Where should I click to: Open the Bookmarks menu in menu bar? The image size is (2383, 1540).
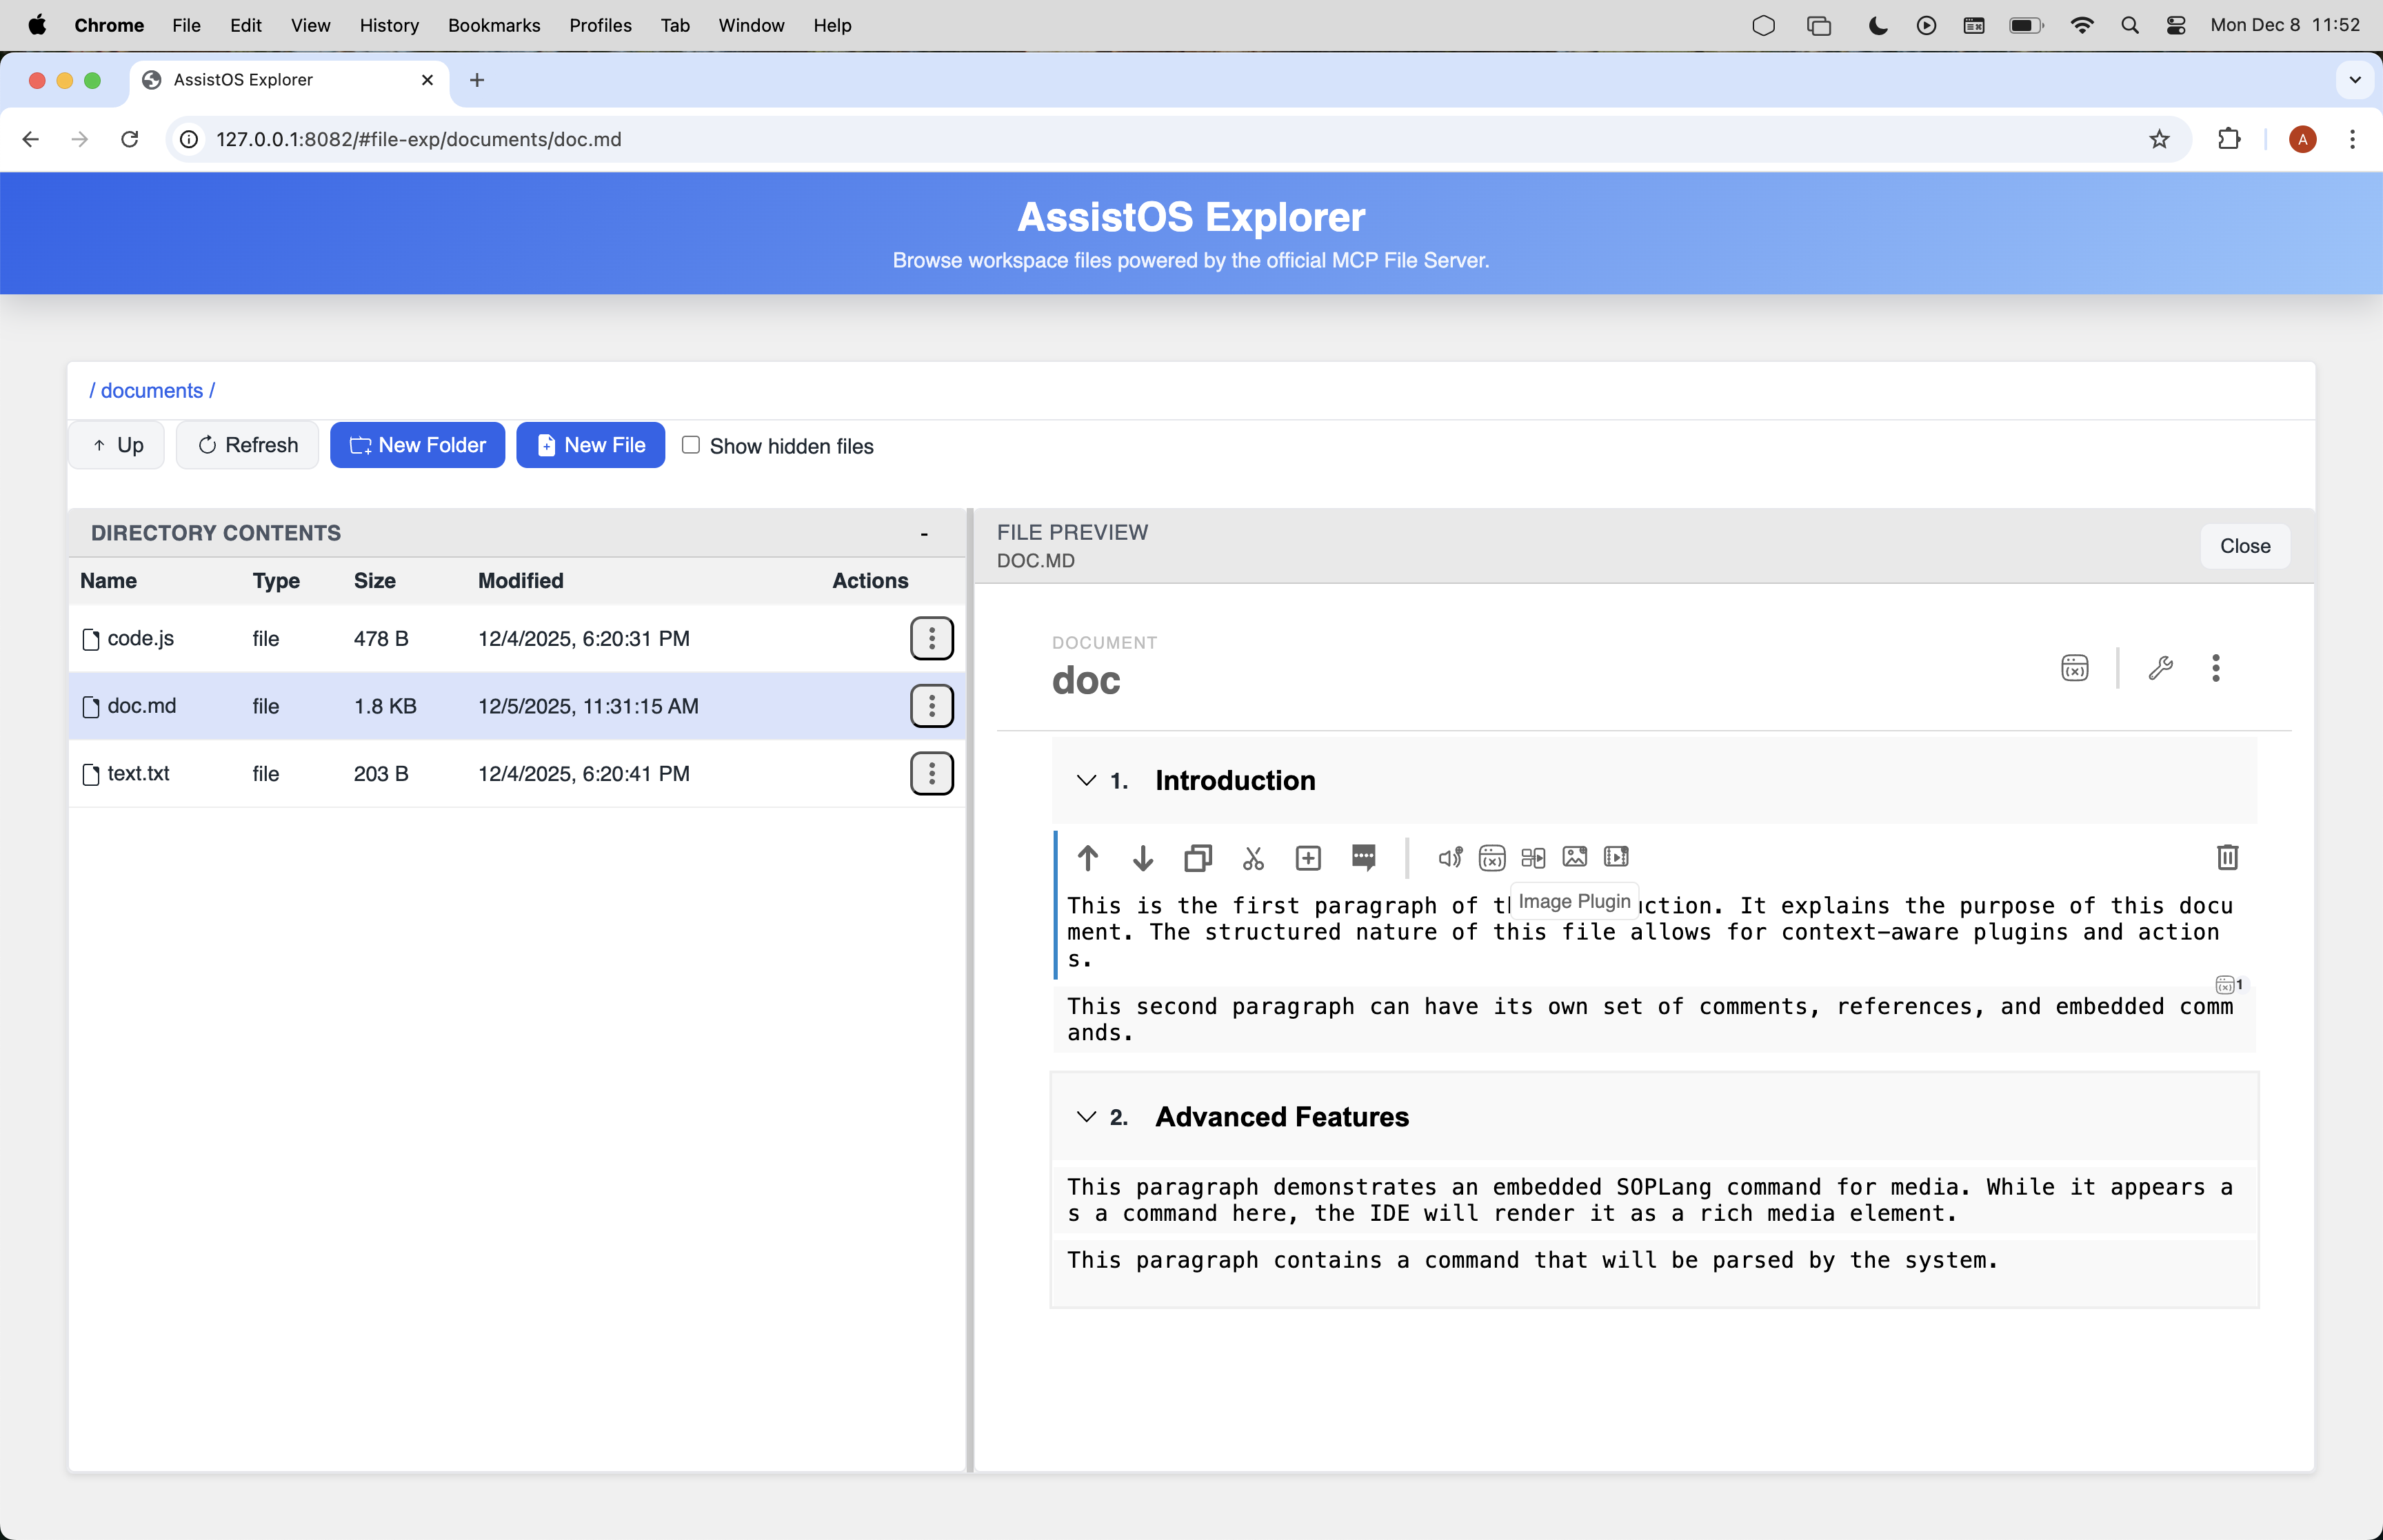click(x=493, y=25)
